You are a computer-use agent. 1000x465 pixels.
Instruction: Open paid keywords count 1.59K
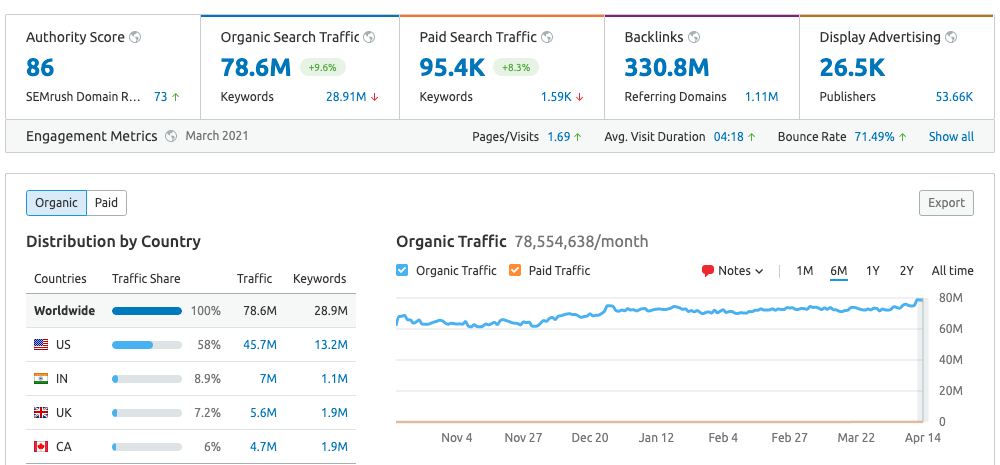coord(555,97)
